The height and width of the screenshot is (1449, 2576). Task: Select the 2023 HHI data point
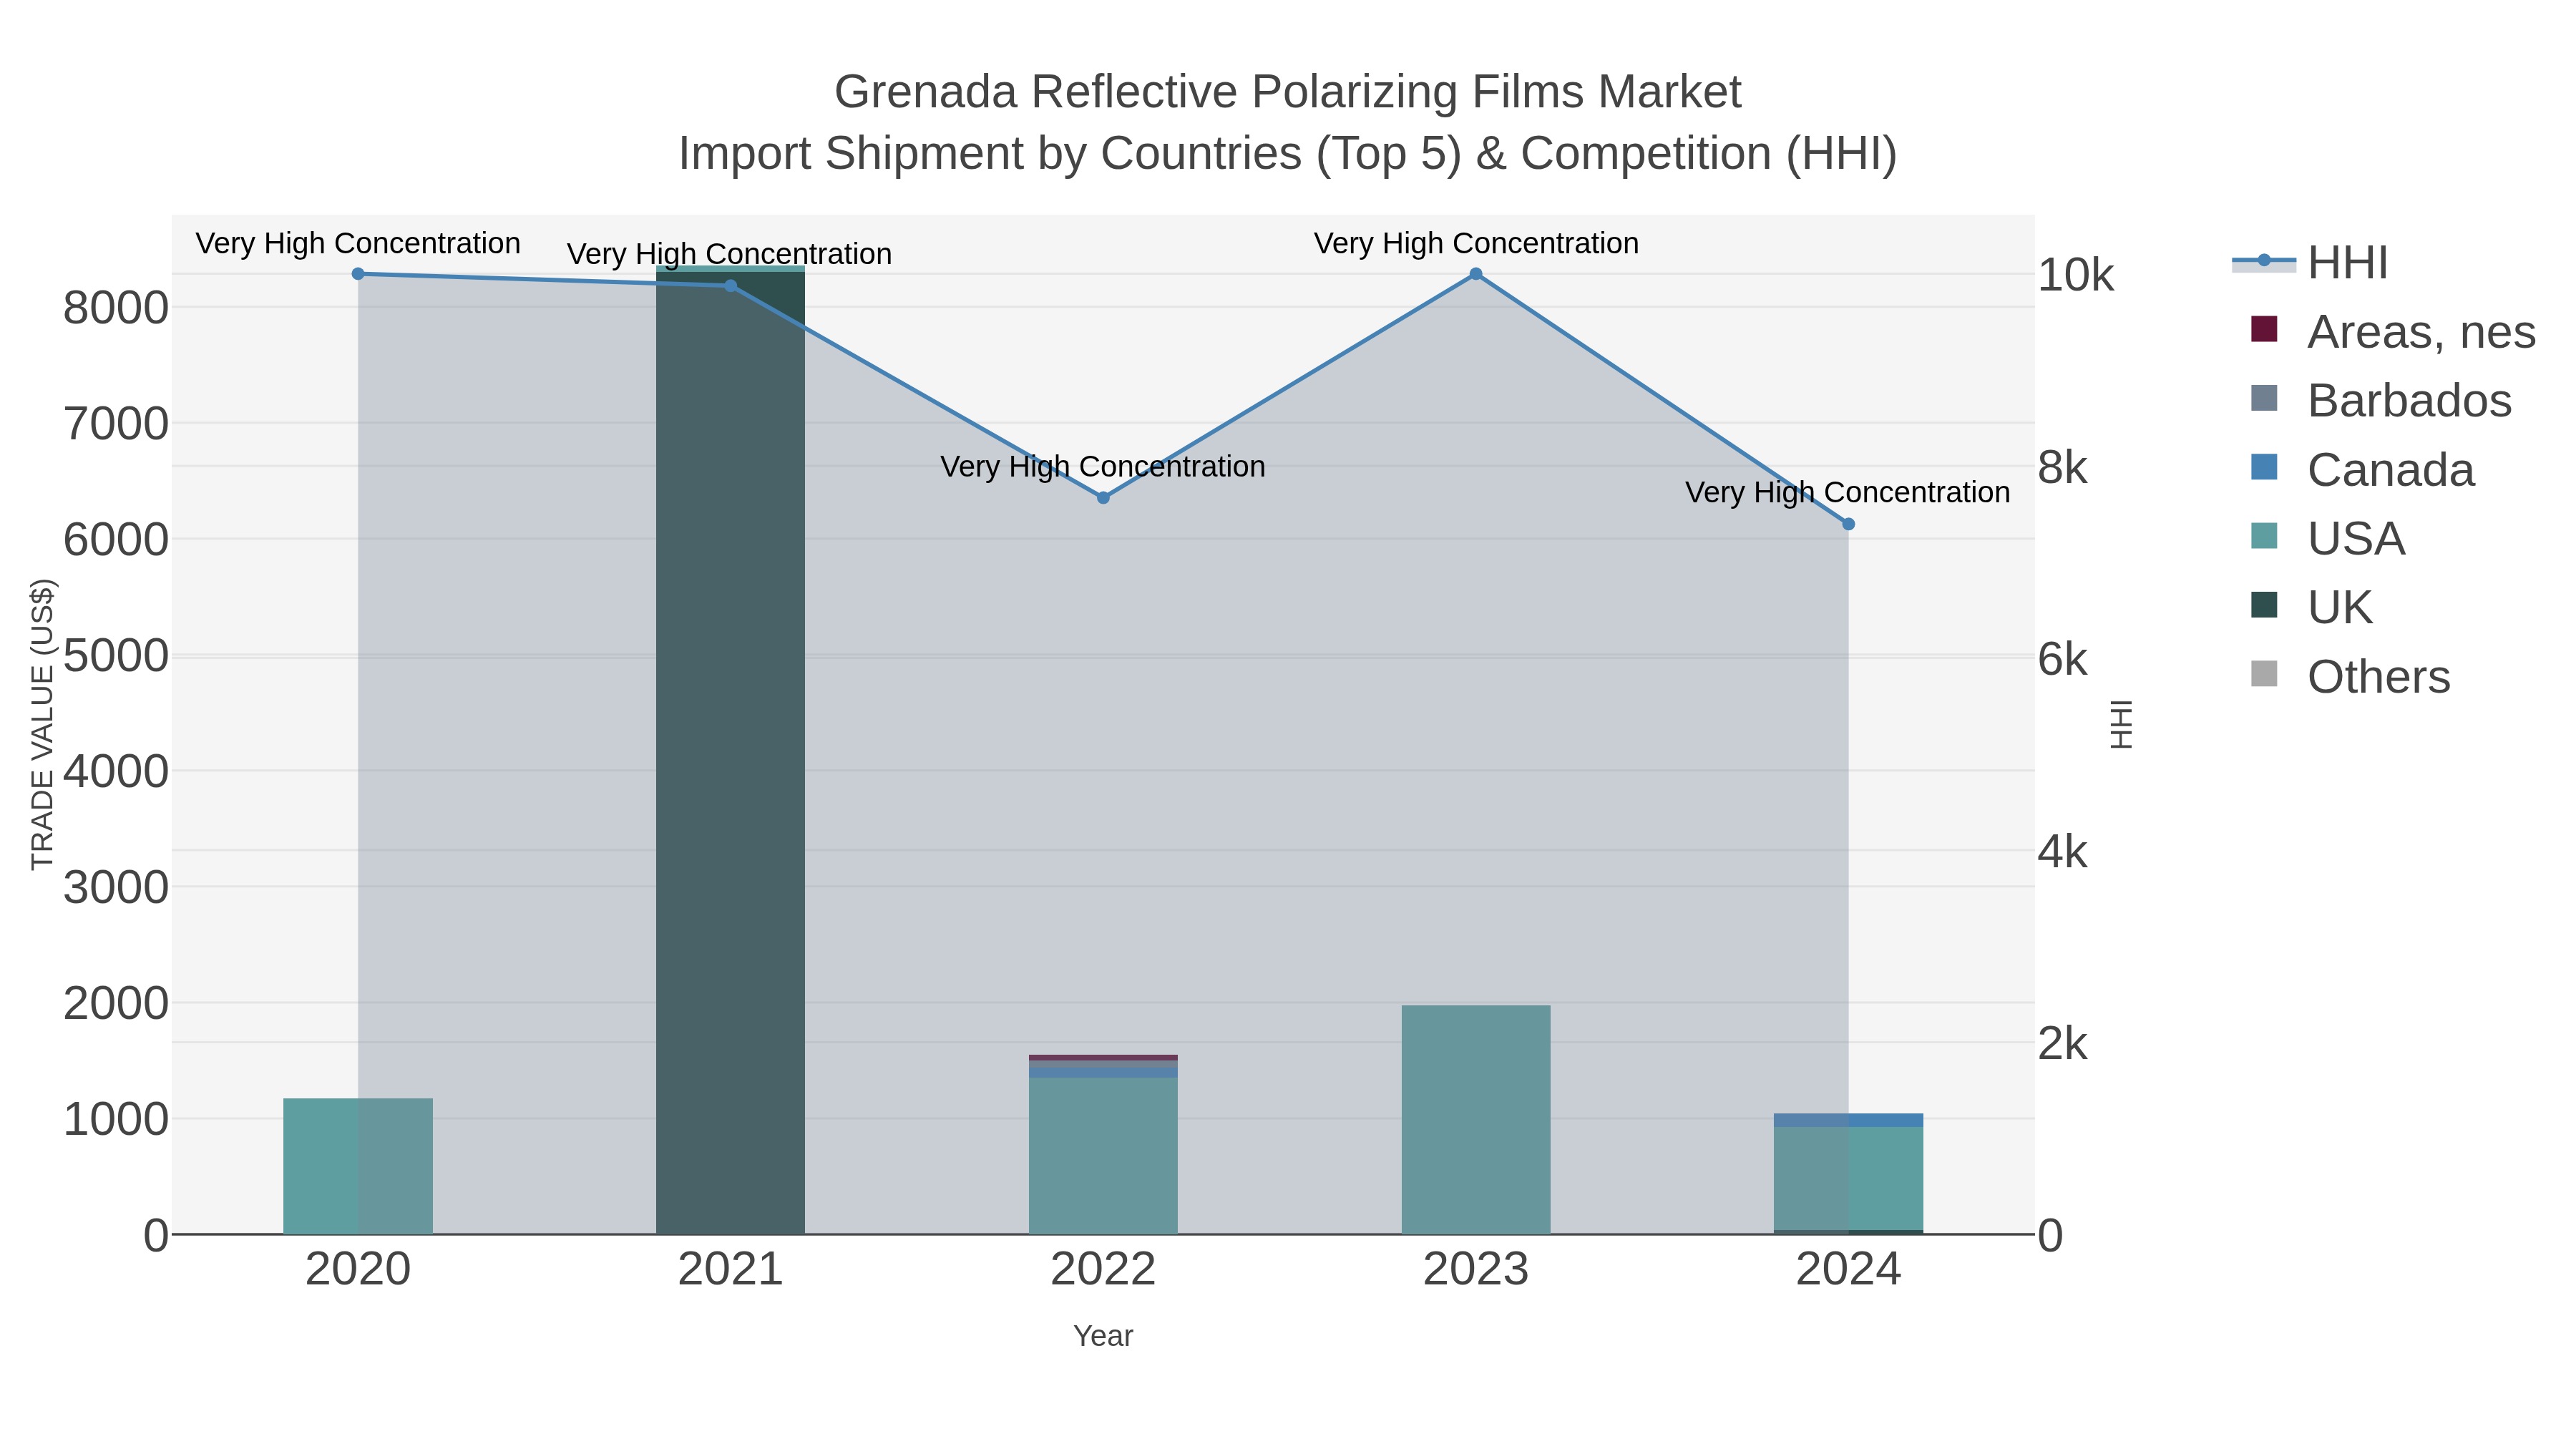[1476, 274]
